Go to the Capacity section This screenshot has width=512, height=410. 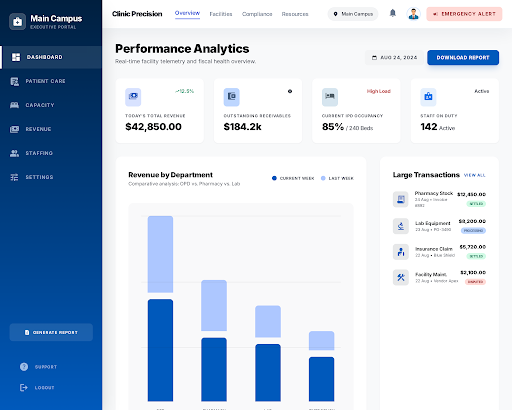click(51, 105)
